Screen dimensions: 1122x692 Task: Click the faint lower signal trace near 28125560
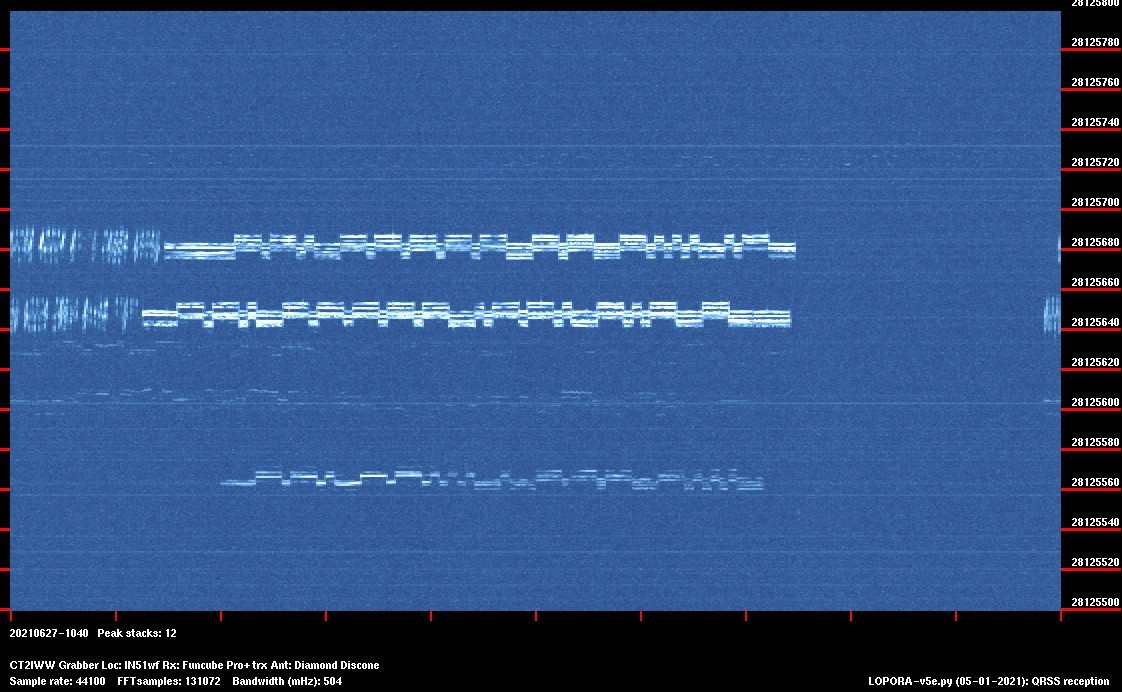[x=492, y=479]
